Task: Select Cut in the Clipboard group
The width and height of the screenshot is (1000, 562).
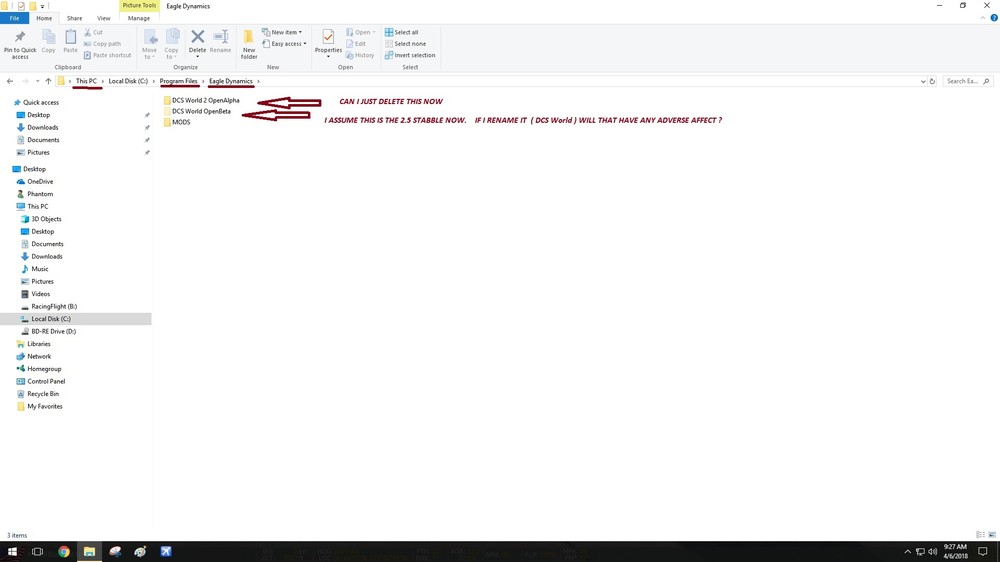Action: tap(93, 32)
